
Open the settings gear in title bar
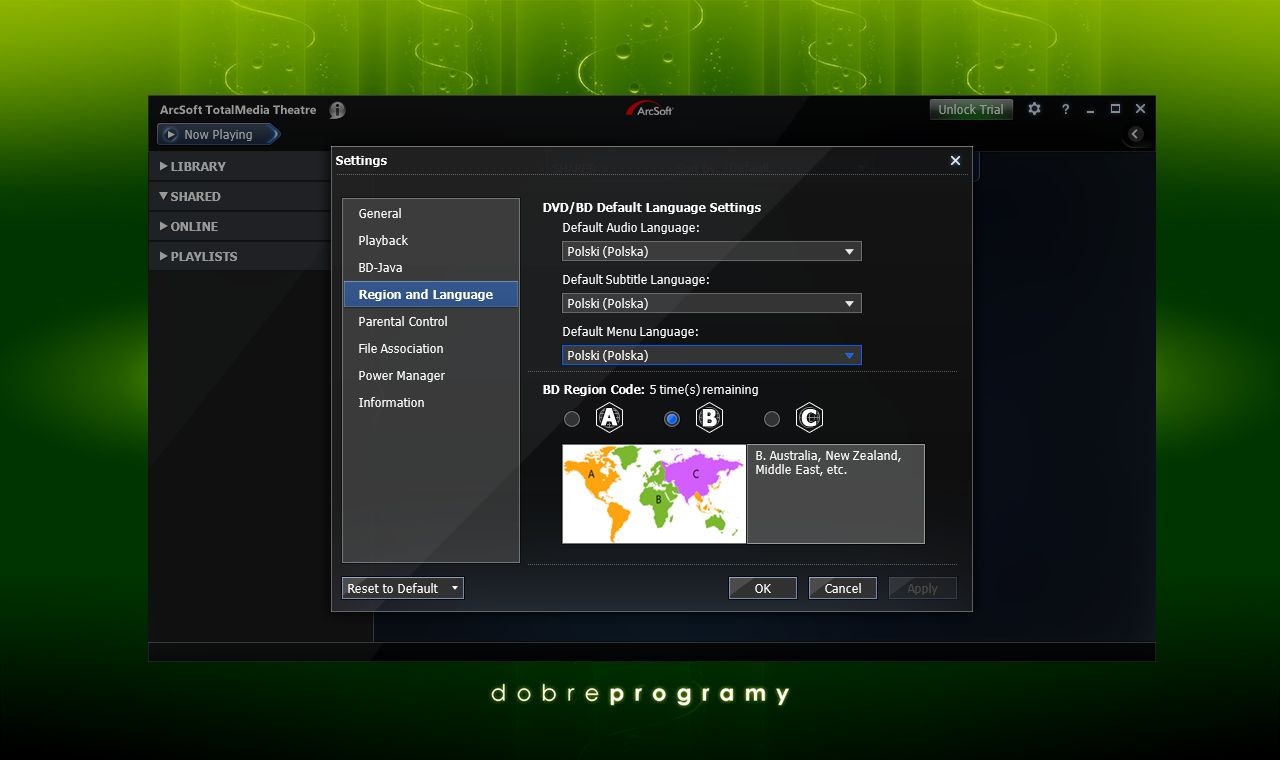pyautogui.click(x=1035, y=109)
